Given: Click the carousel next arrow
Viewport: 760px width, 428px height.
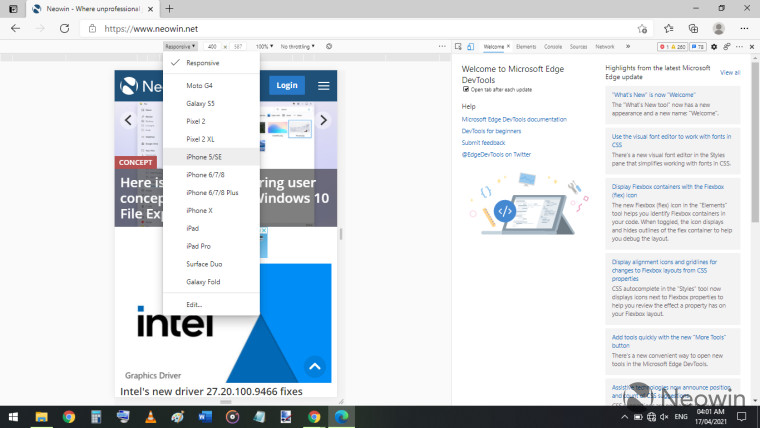Looking at the screenshot, I should click(x=323, y=120).
